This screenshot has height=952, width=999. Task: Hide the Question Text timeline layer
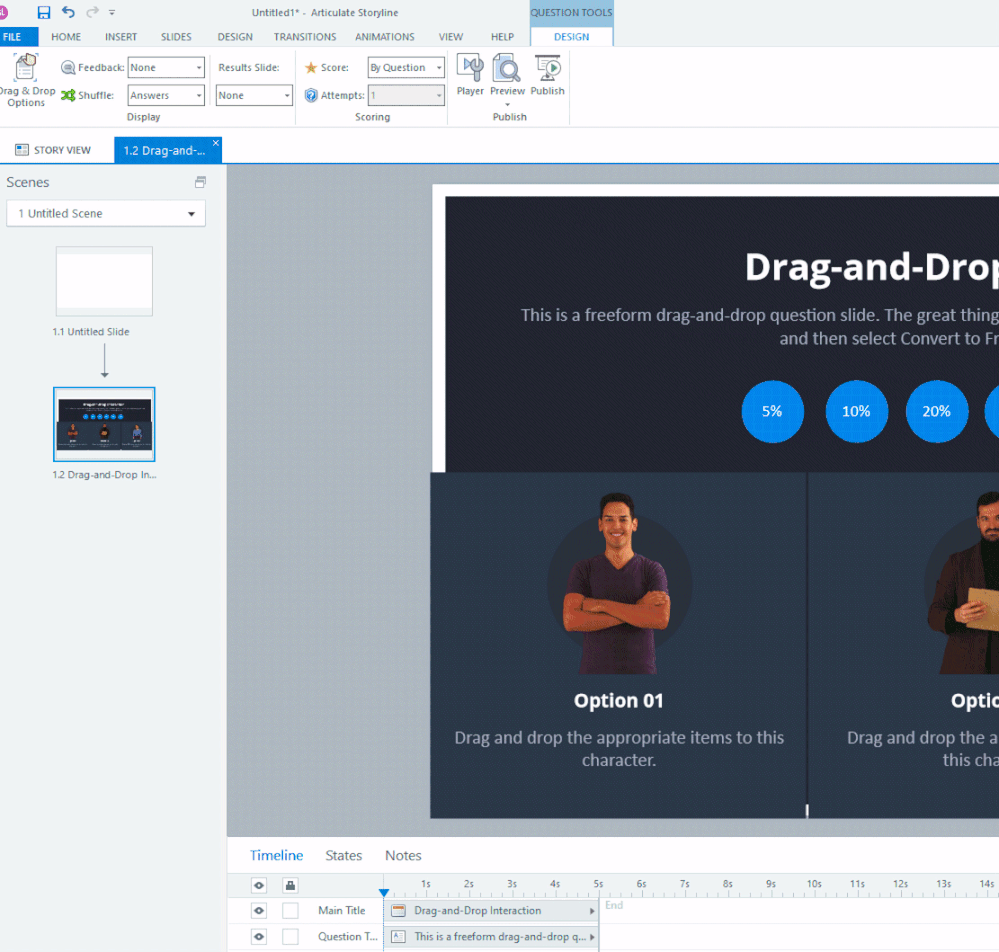(x=259, y=937)
